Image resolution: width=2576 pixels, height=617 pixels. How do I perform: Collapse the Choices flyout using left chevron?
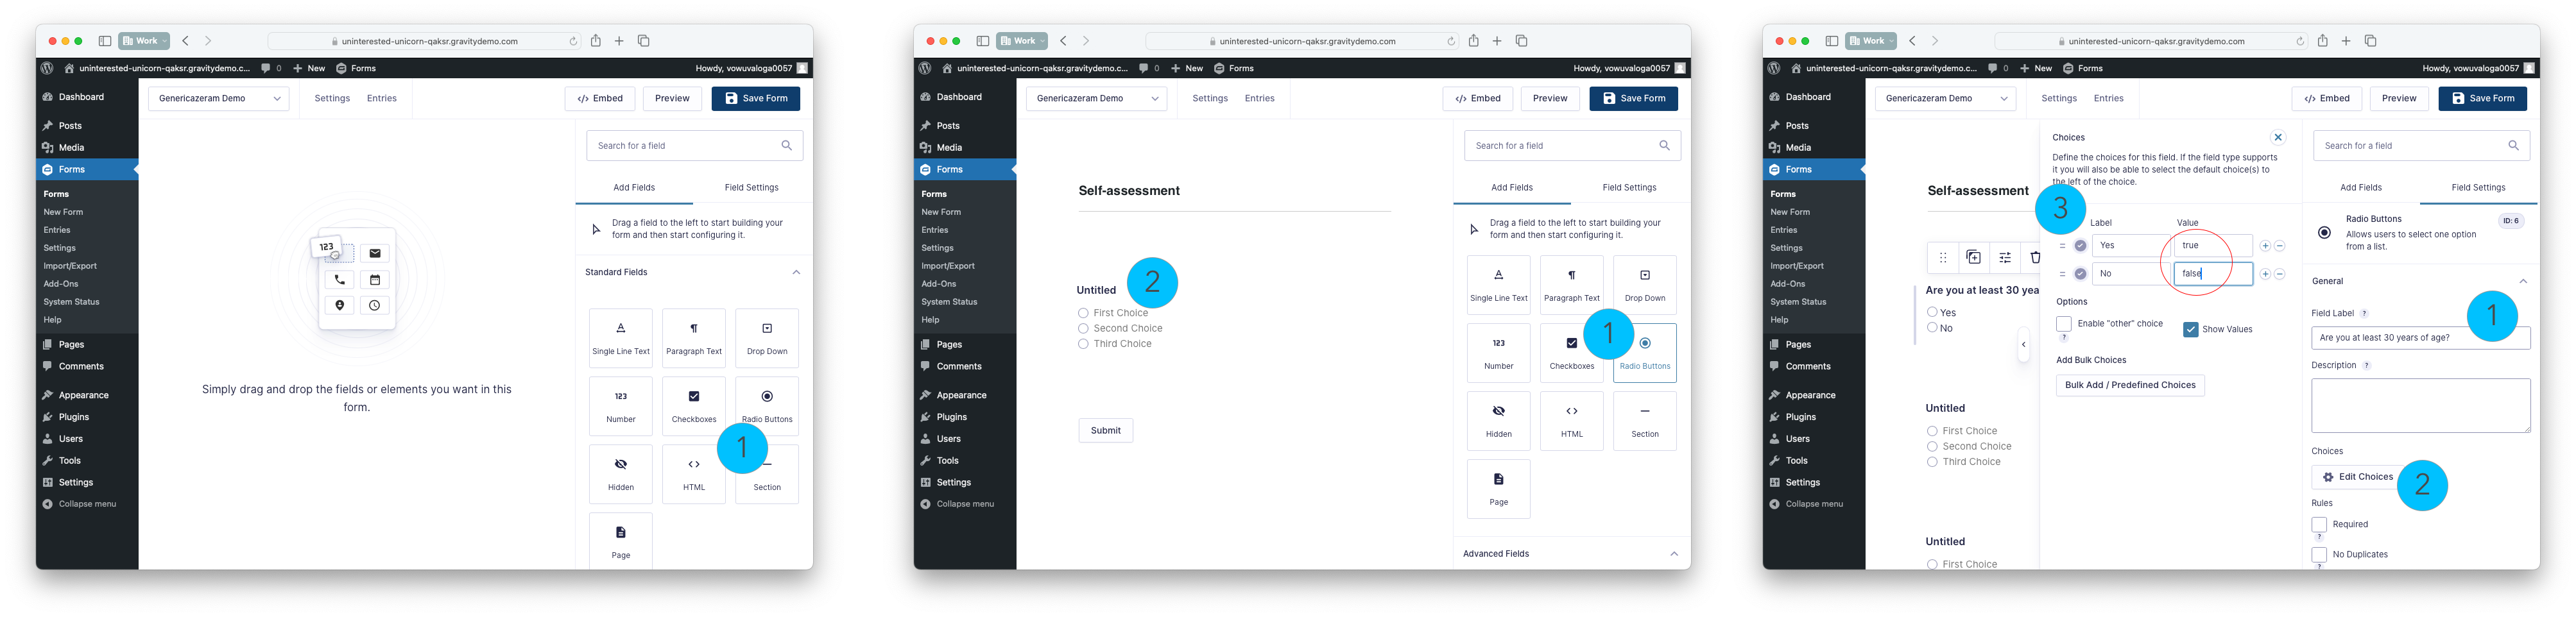tap(2023, 345)
